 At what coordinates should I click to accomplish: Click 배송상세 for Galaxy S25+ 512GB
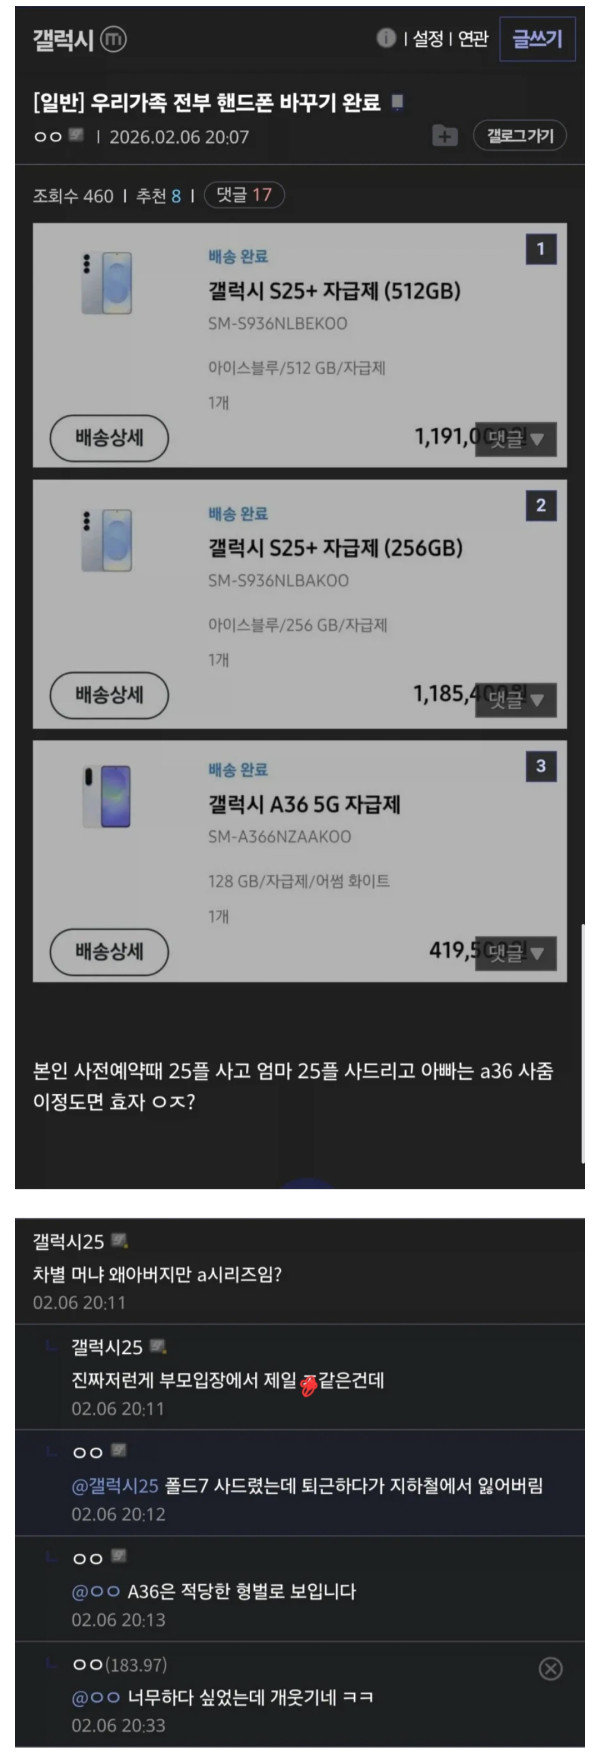(x=109, y=438)
